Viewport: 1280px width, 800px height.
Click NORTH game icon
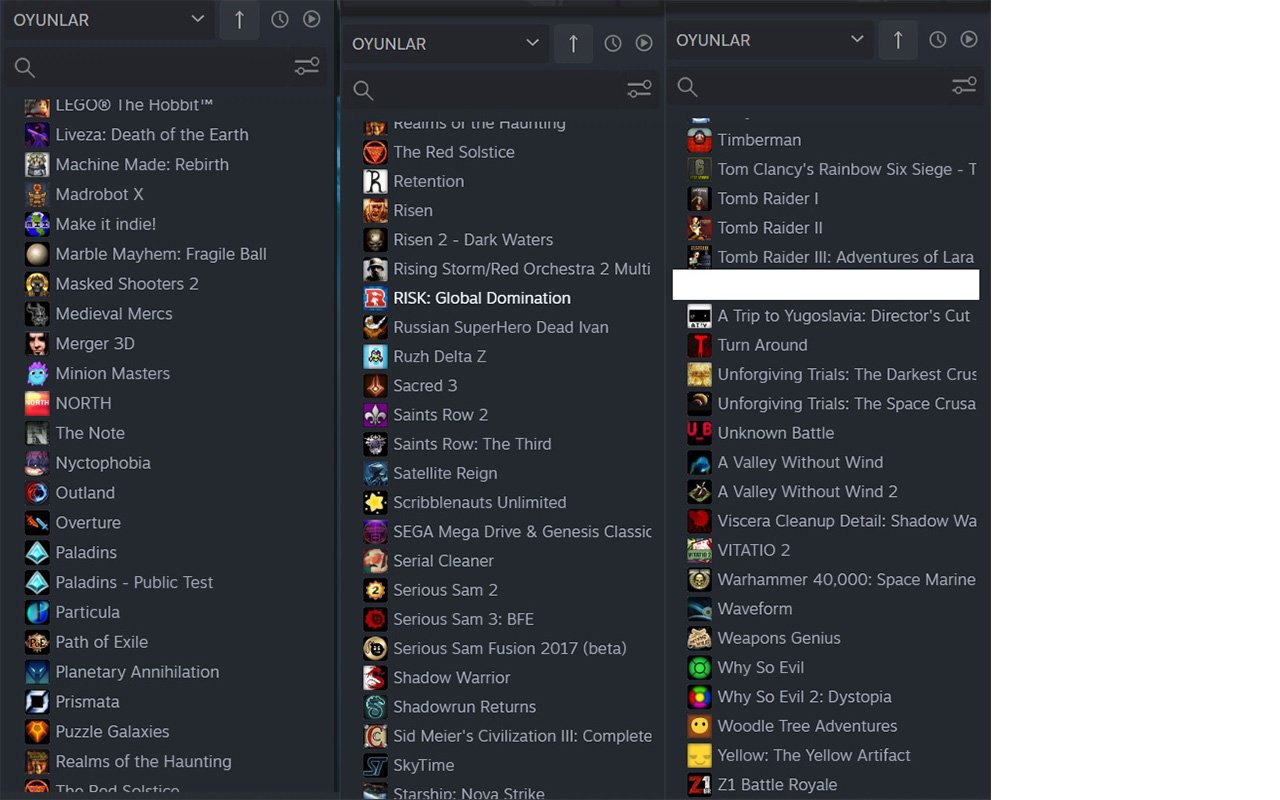point(37,403)
